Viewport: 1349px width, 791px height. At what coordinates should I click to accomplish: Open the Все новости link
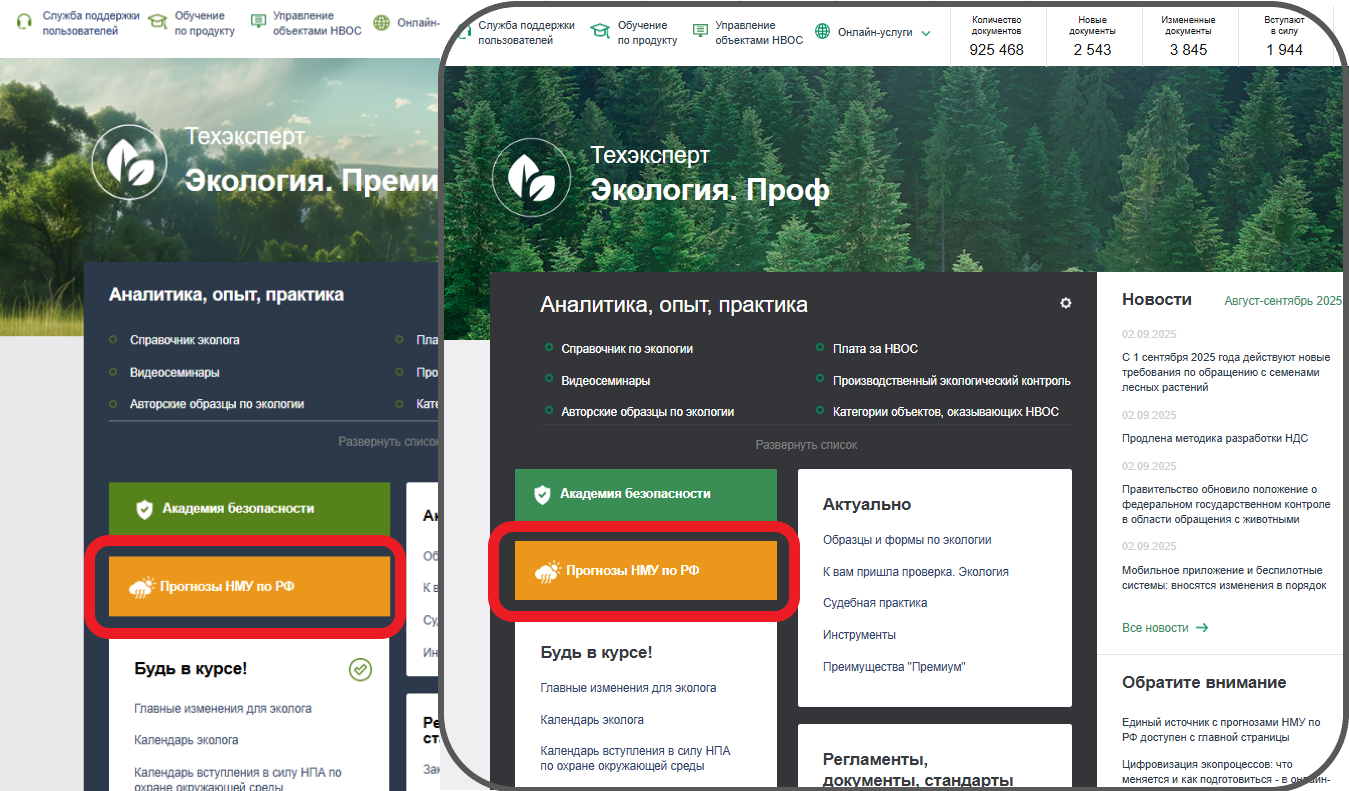pyautogui.click(x=1155, y=628)
